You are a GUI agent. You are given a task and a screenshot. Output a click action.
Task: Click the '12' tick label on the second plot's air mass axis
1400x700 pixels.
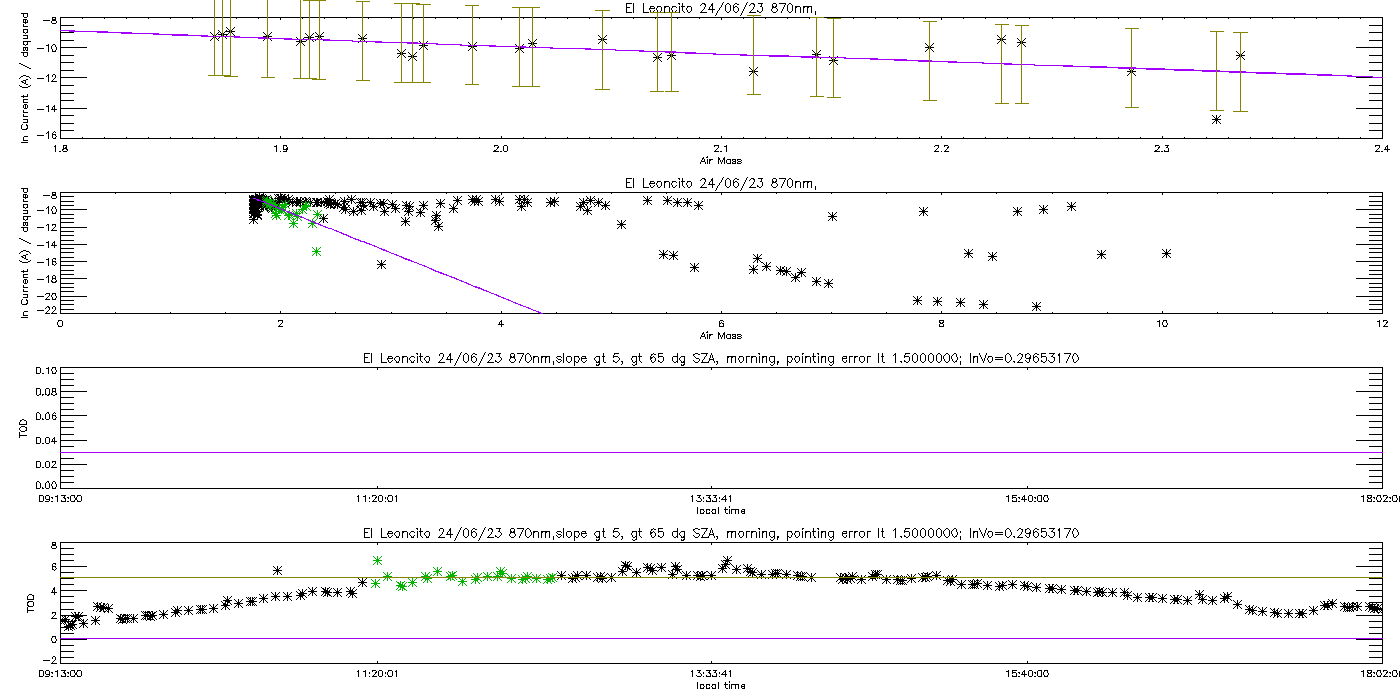click(x=1381, y=324)
